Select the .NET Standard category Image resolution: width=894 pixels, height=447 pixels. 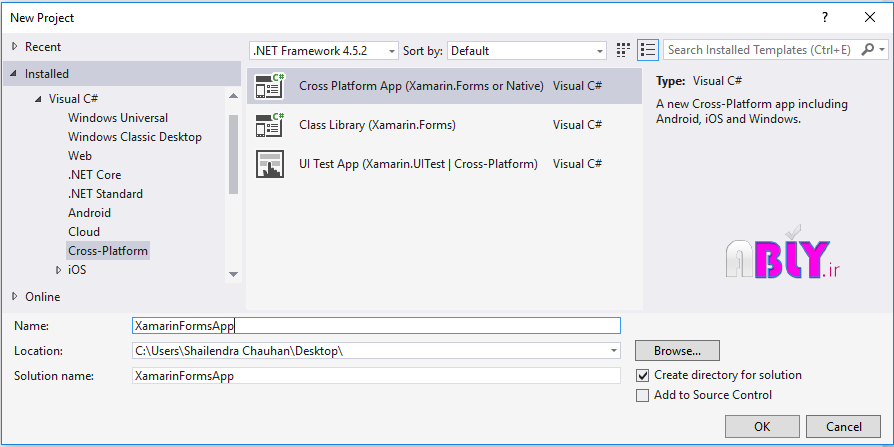coord(105,194)
